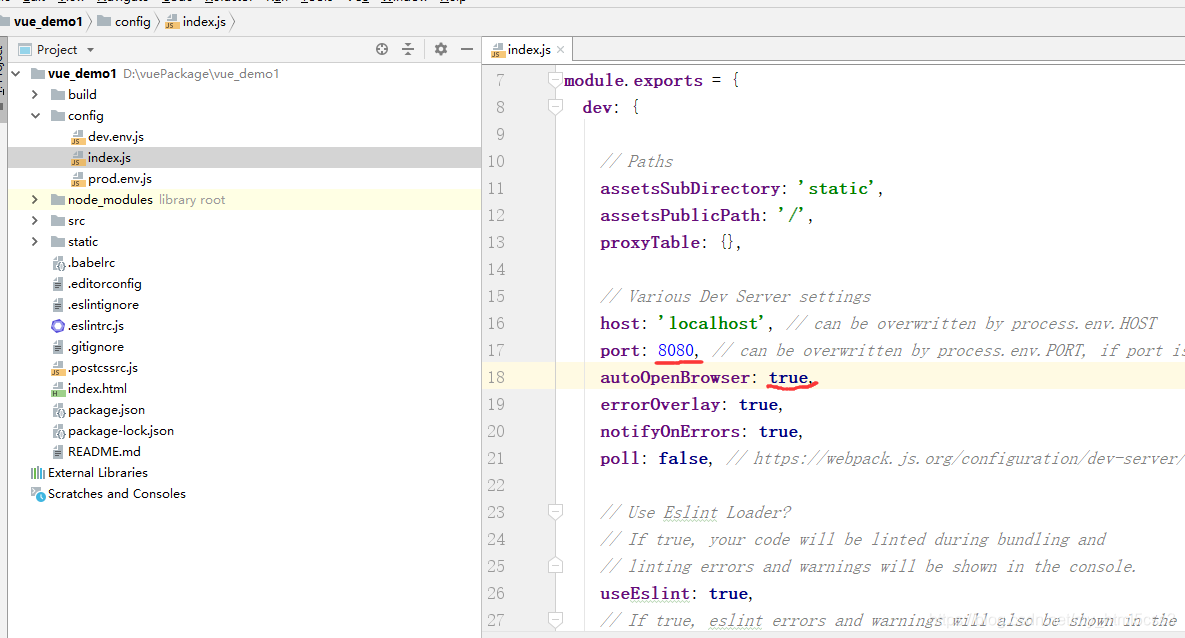Select the .eslintrc.js file
Screen dimensions: 1185x638
[95, 326]
